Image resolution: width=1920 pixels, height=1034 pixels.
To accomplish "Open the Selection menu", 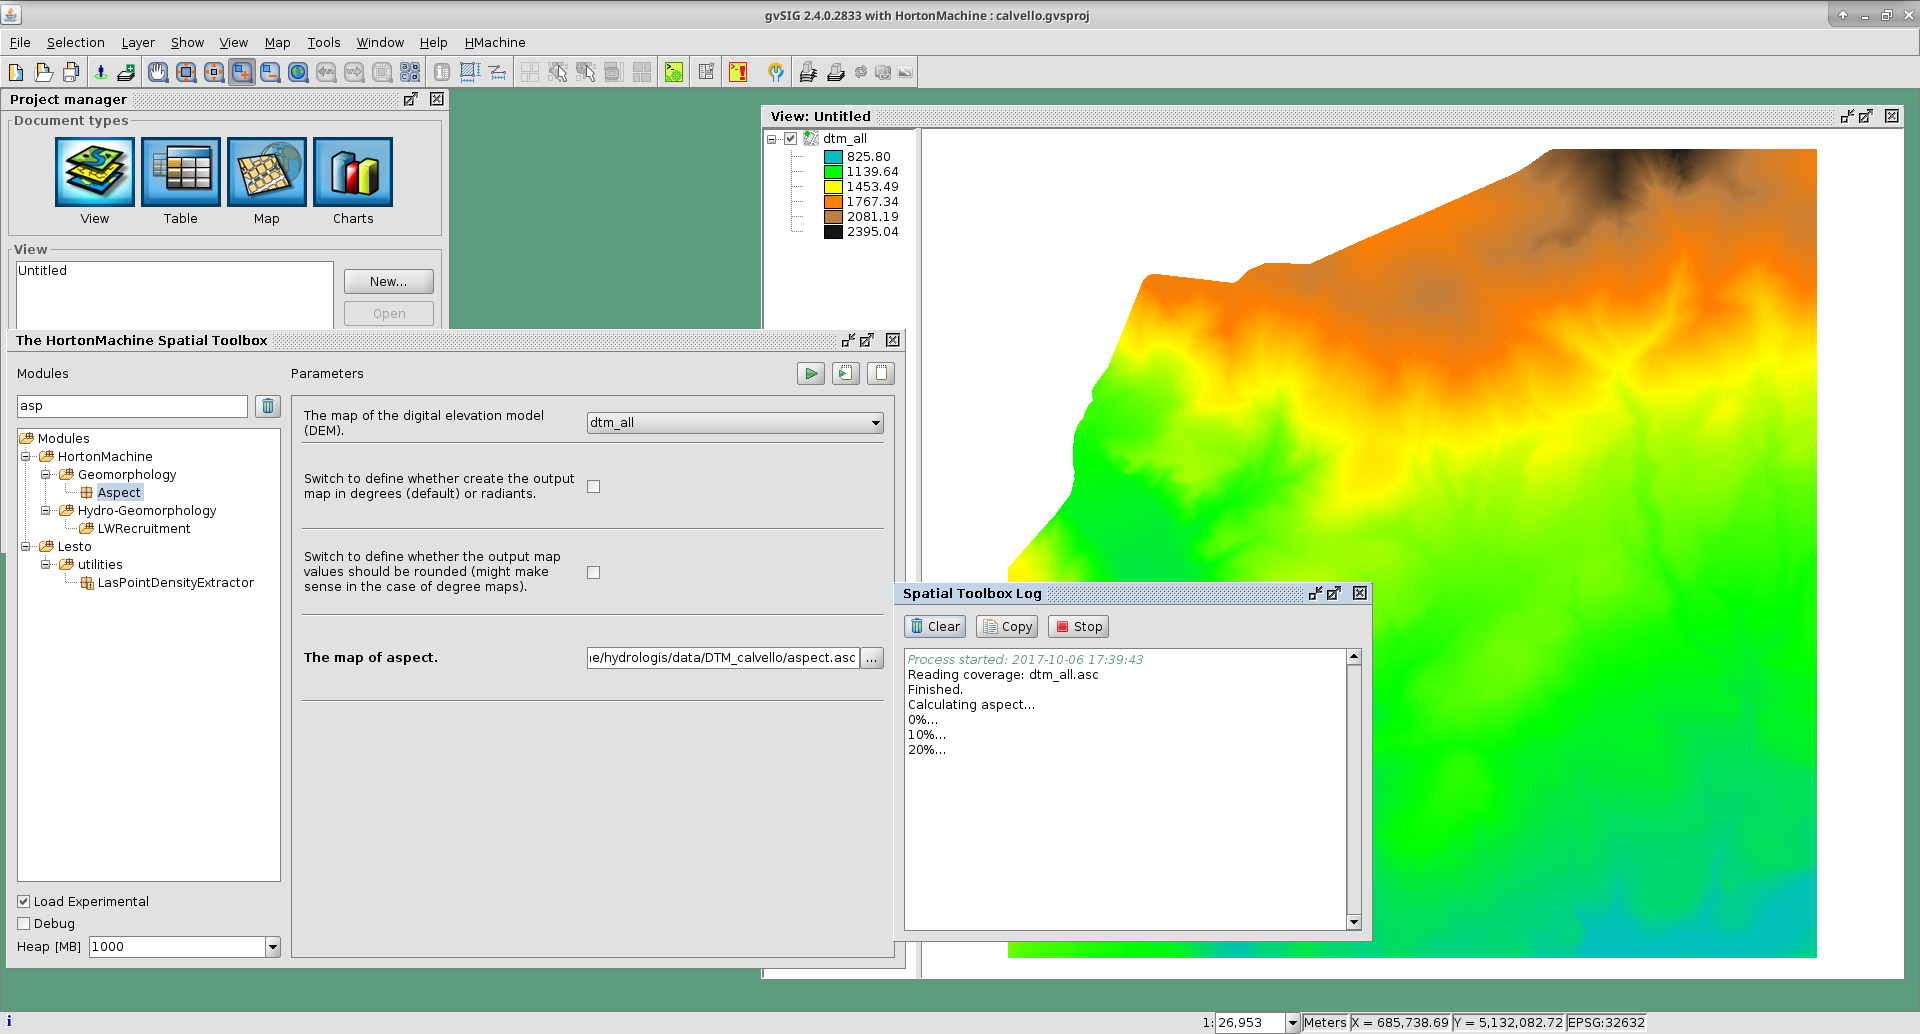I will pos(76,43).
